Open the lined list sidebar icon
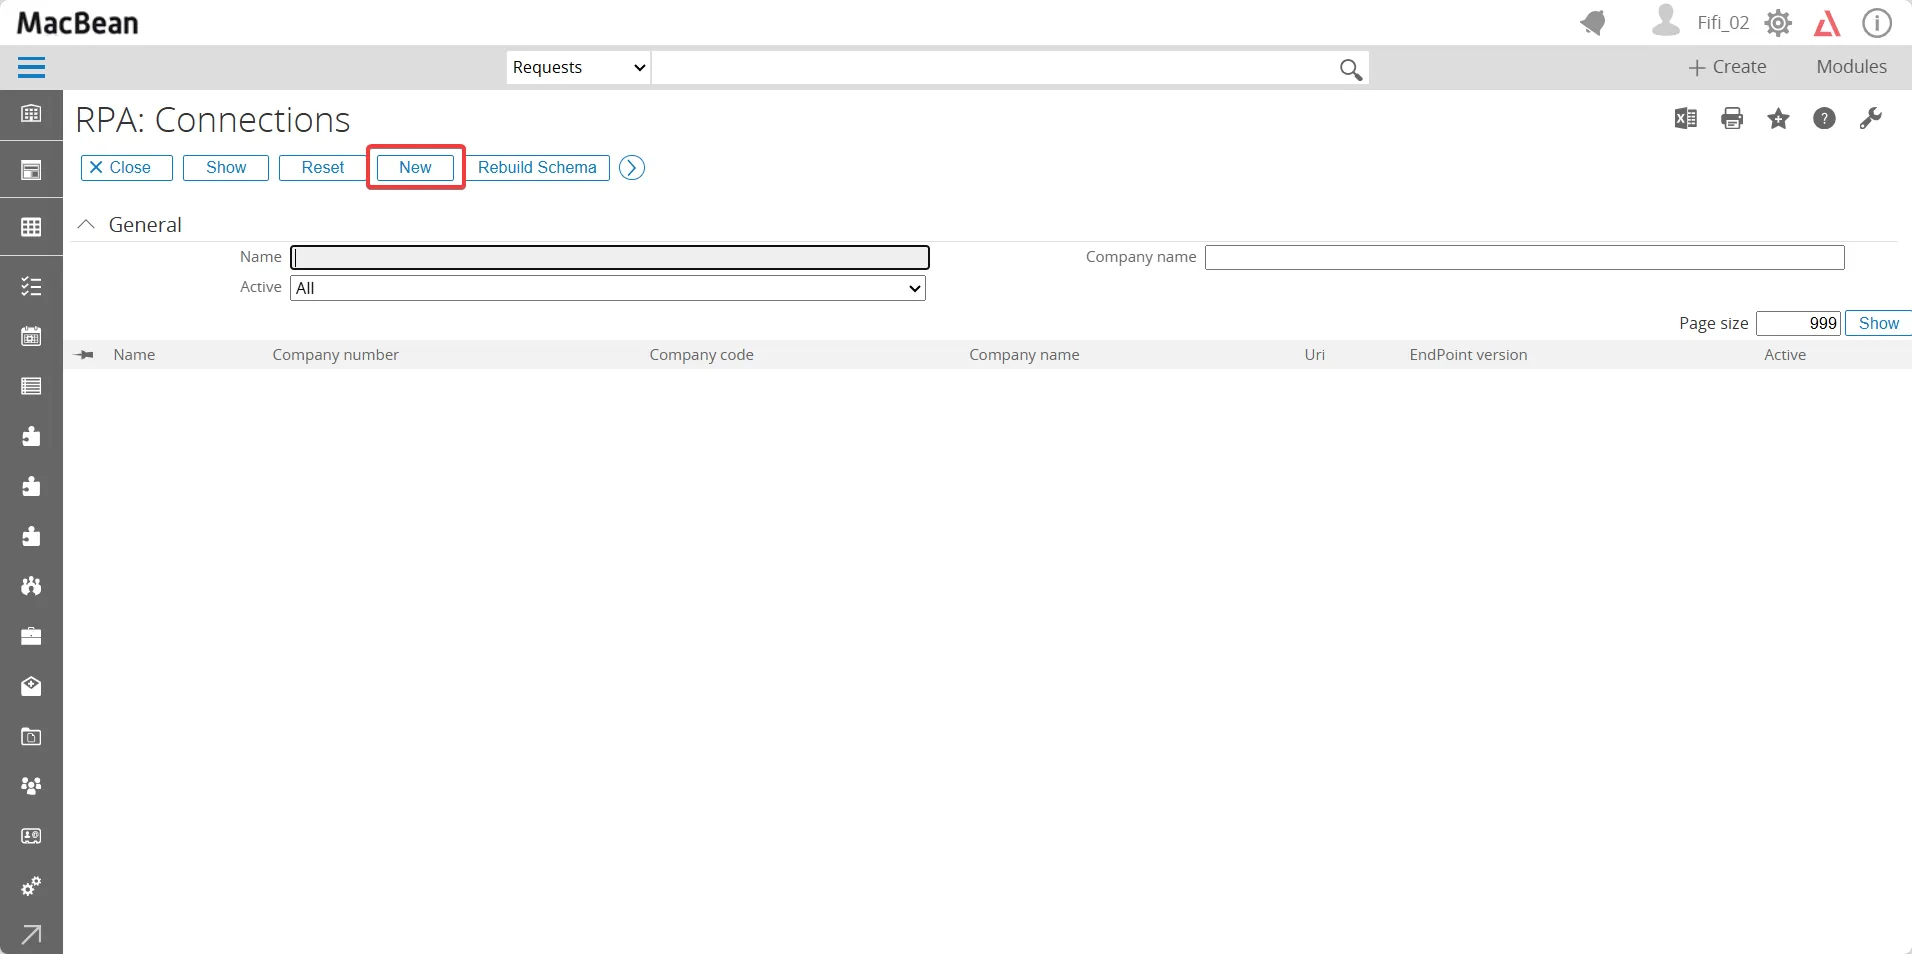The width and height of the screenshot is (1912, 954). click(x=31, y=386)
